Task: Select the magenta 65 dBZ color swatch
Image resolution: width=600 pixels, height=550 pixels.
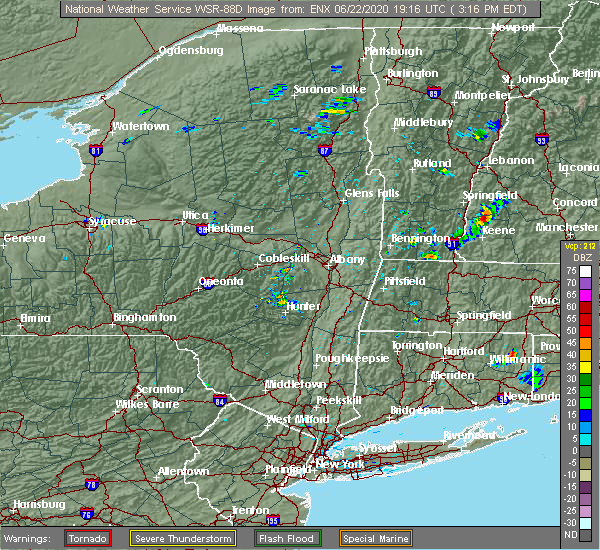Action: pyautogui.click(x=585, y=295)
